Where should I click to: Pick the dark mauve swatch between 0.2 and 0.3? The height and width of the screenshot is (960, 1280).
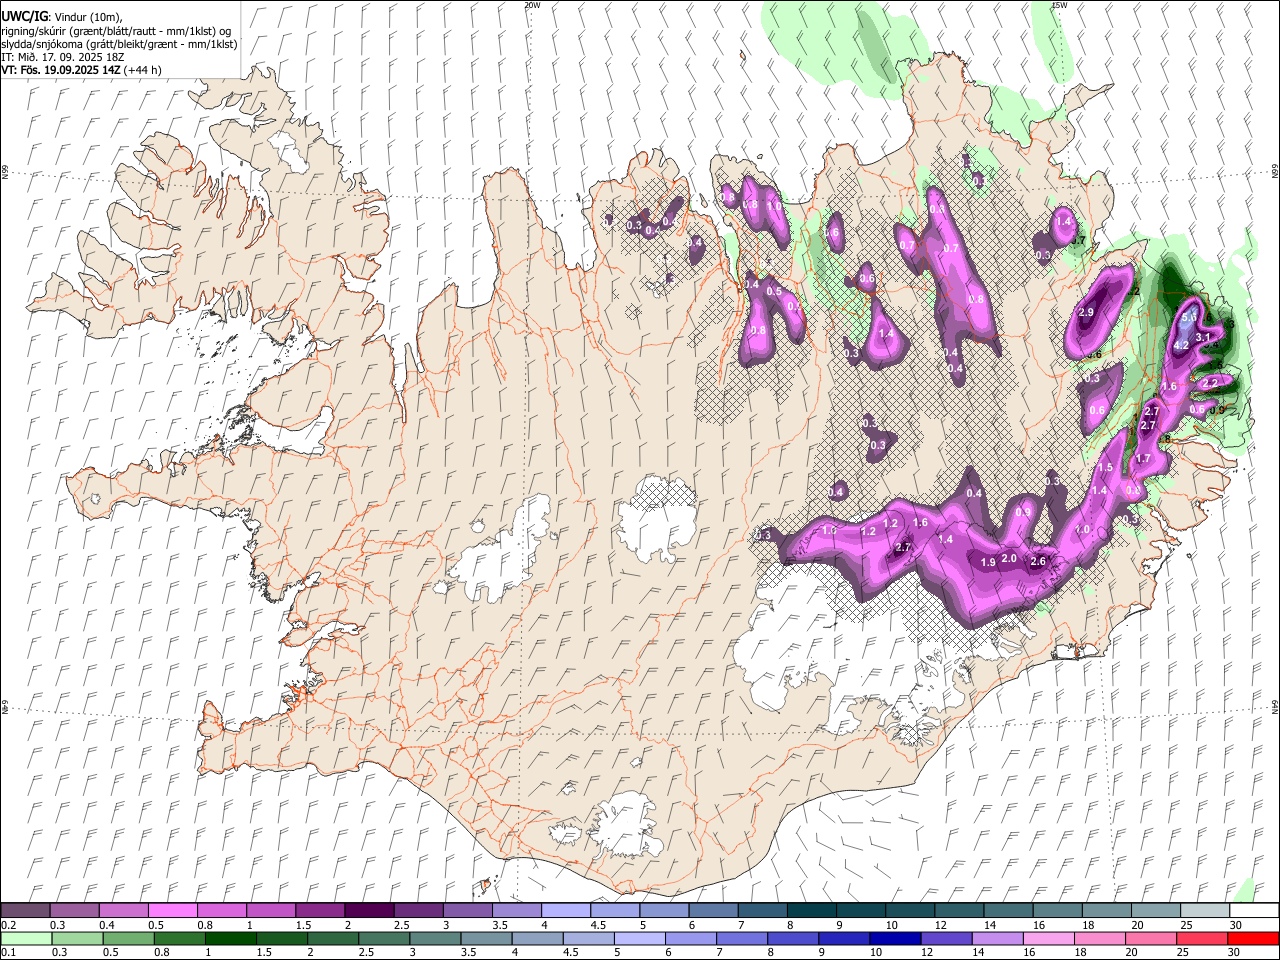(x=25, y=910)
